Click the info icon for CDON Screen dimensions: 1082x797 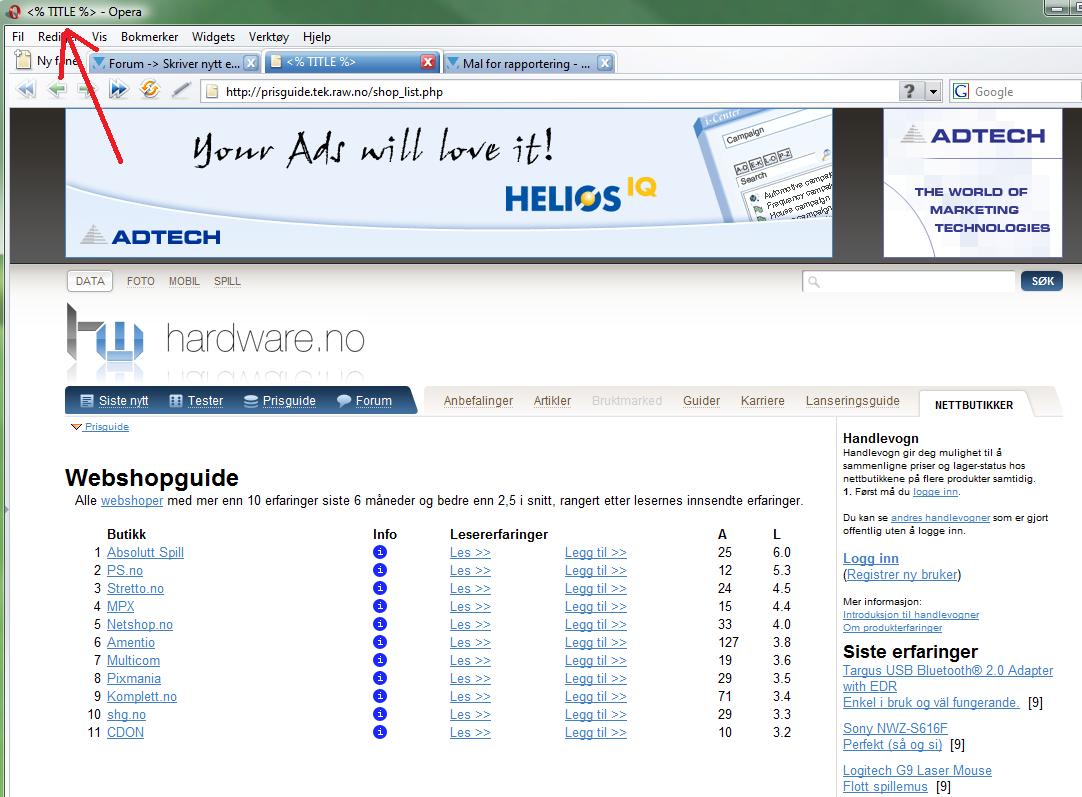point(380,732)
